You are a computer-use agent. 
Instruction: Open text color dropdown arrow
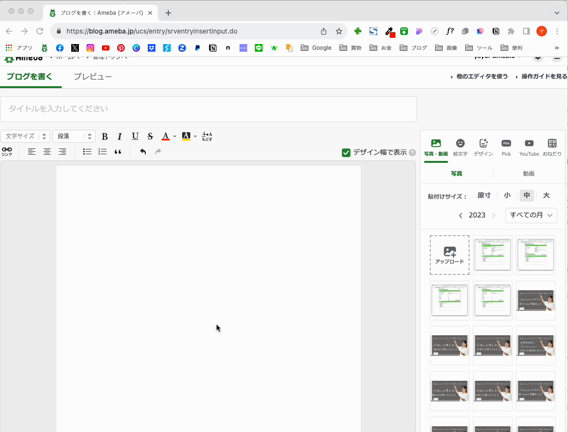tap(175, 137)
